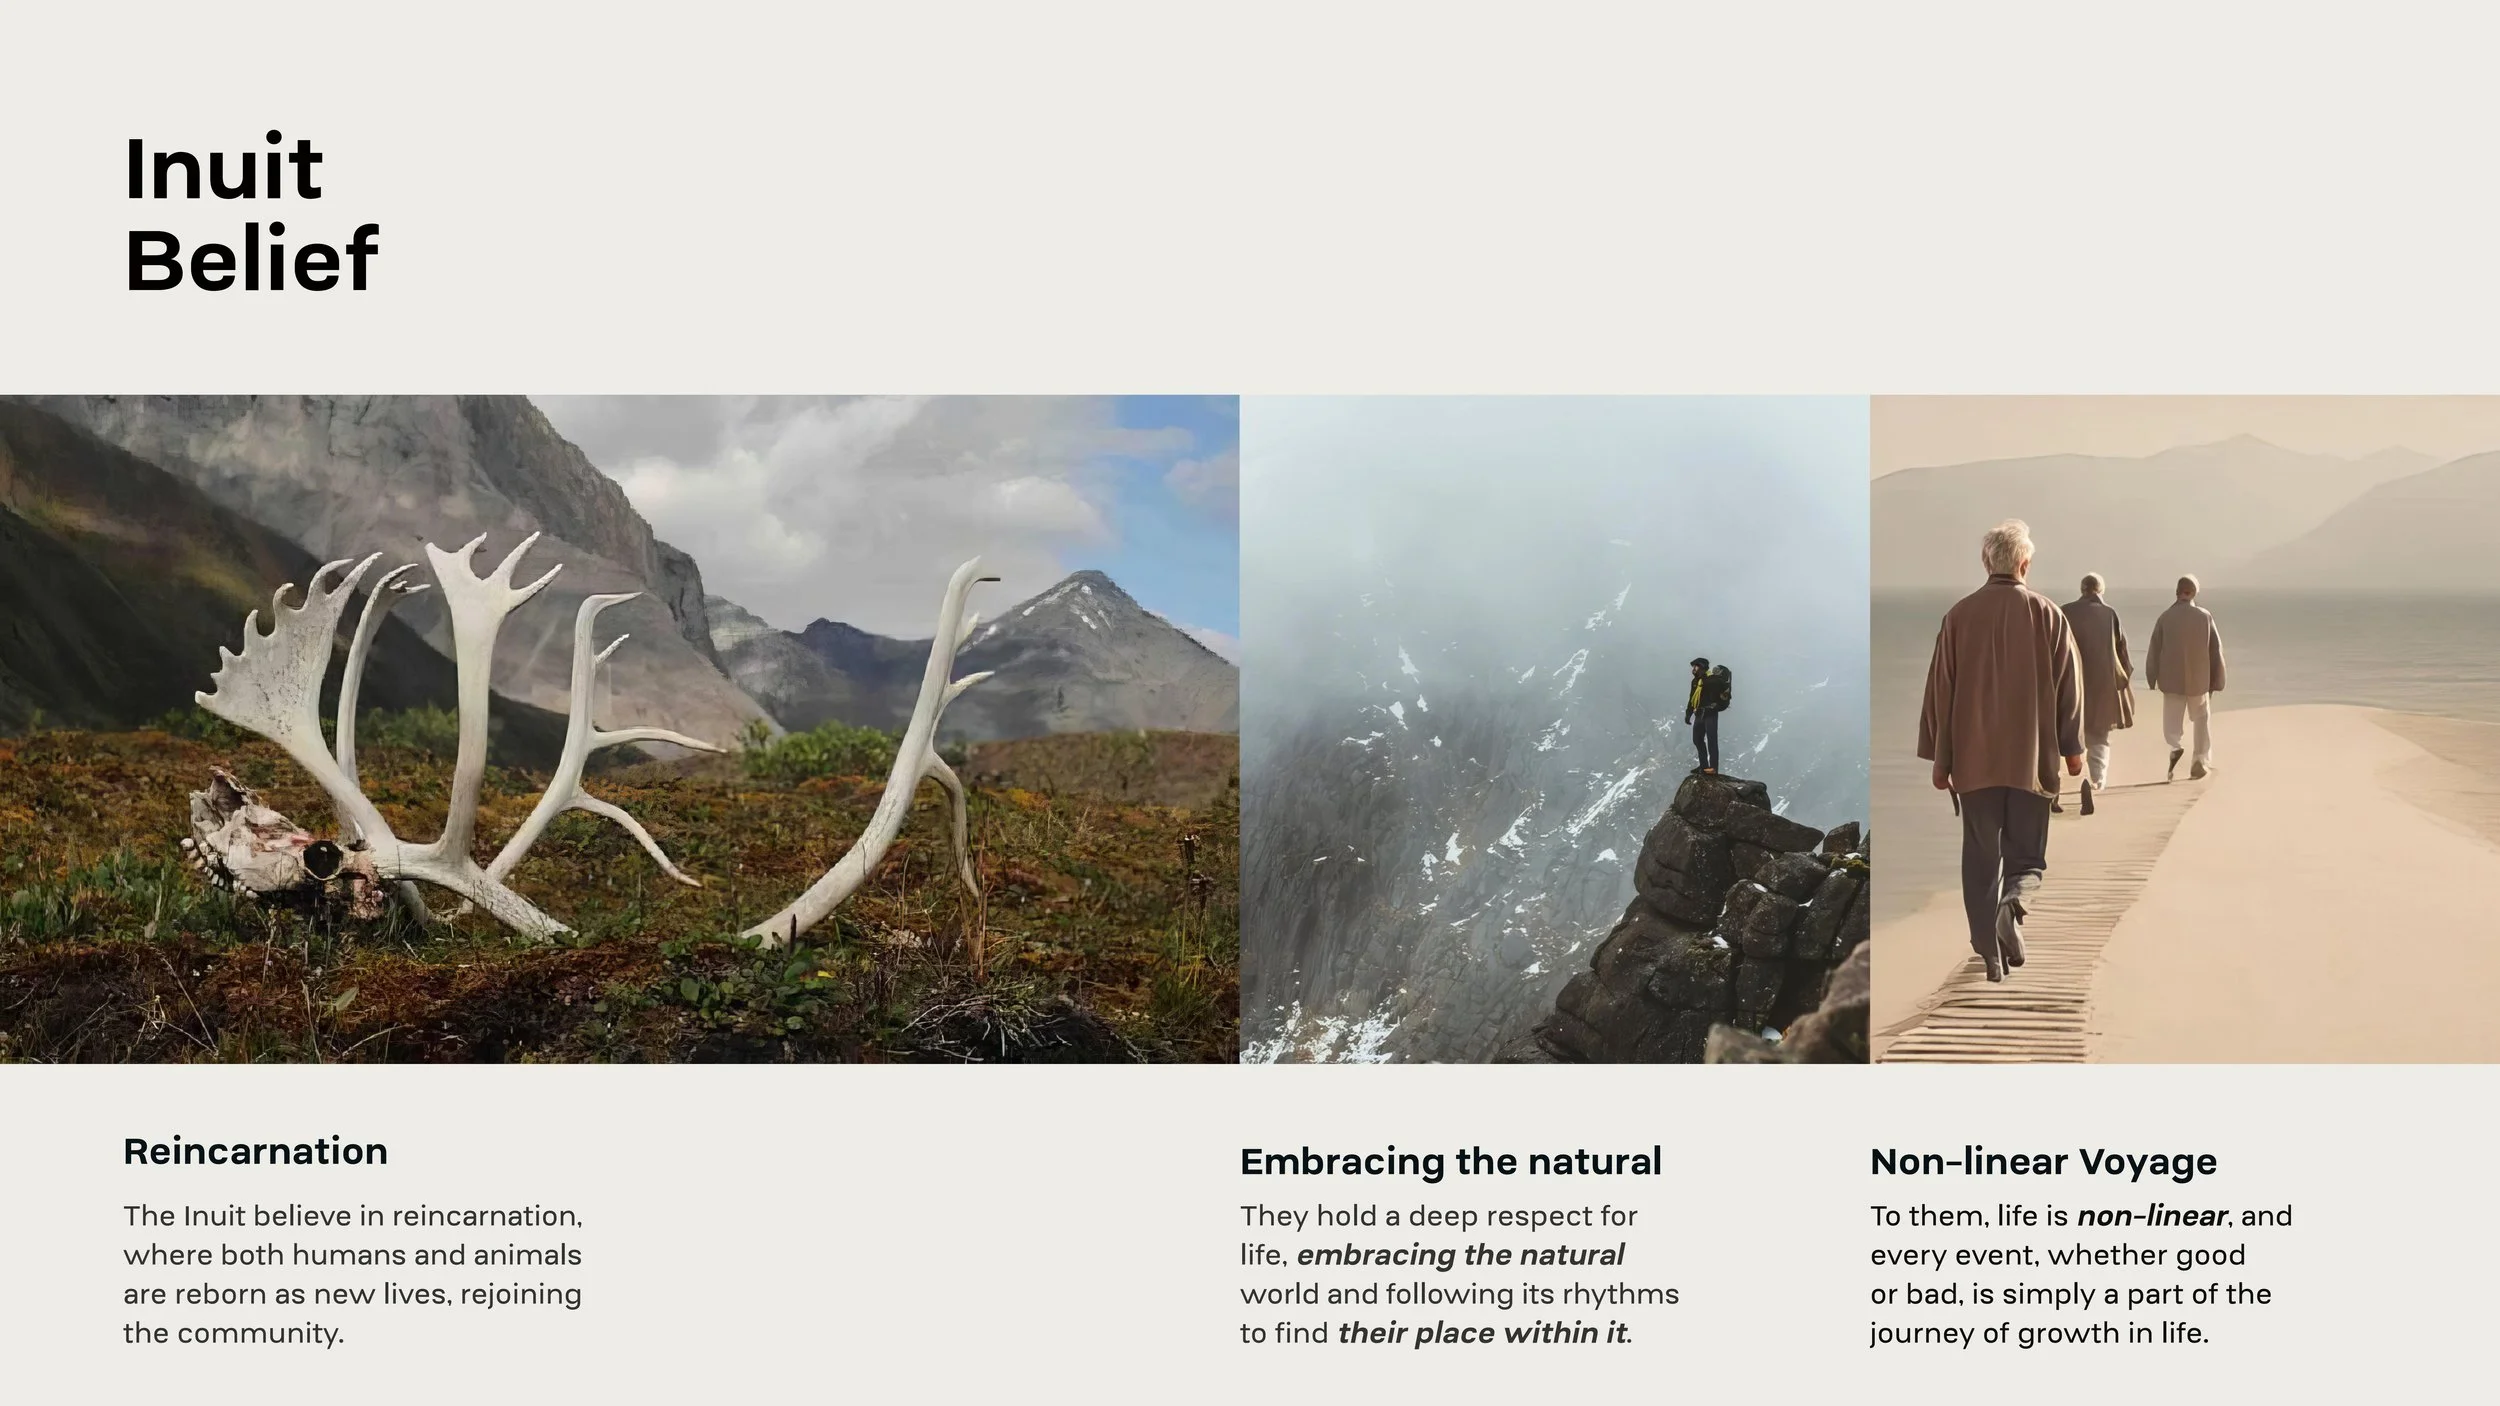The image size is (2500, 1406).
Task: Select the hiker on cliff photo
Action: click(x=1554, y=729)
